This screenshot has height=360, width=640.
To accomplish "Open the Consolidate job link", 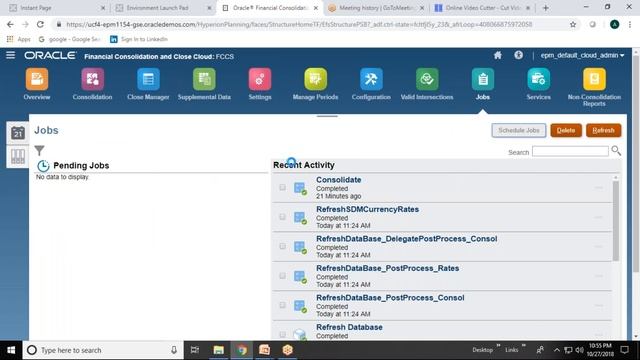I will (x=338, y=180).
